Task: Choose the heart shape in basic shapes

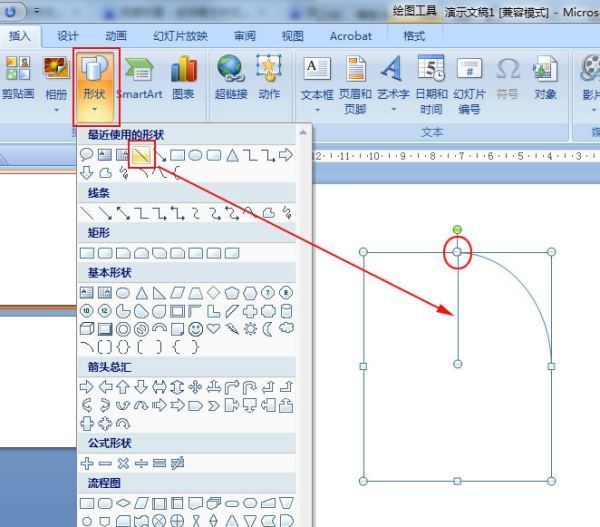Action: pyautogui.click(x=213, y=328)
